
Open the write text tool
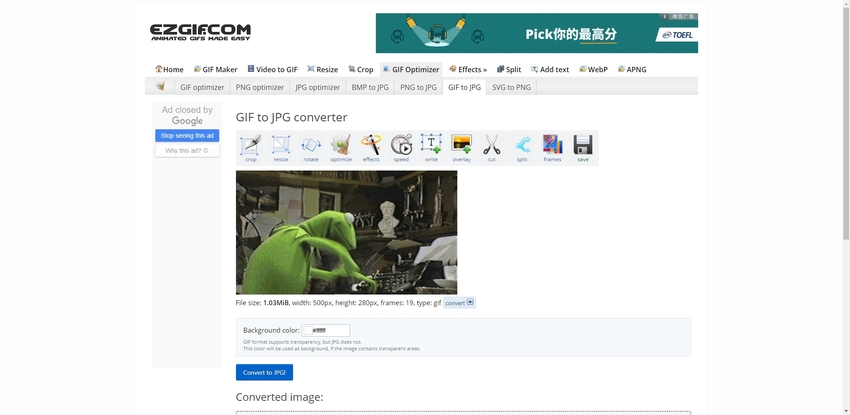(431, 147)
